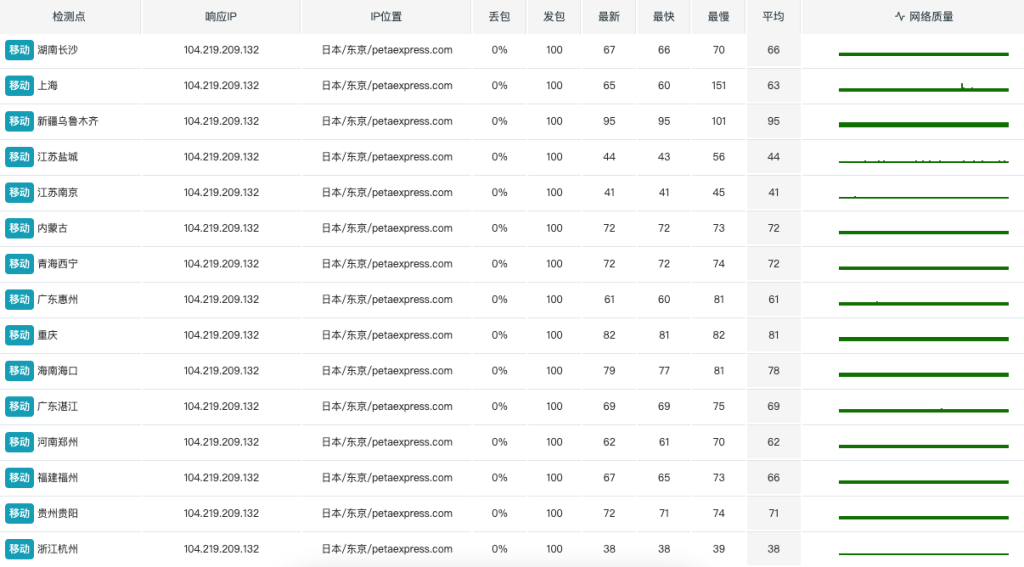Screen dimensions: 1024x567
Task: Sort by the 最新 column header
Action: click(609, 16)
